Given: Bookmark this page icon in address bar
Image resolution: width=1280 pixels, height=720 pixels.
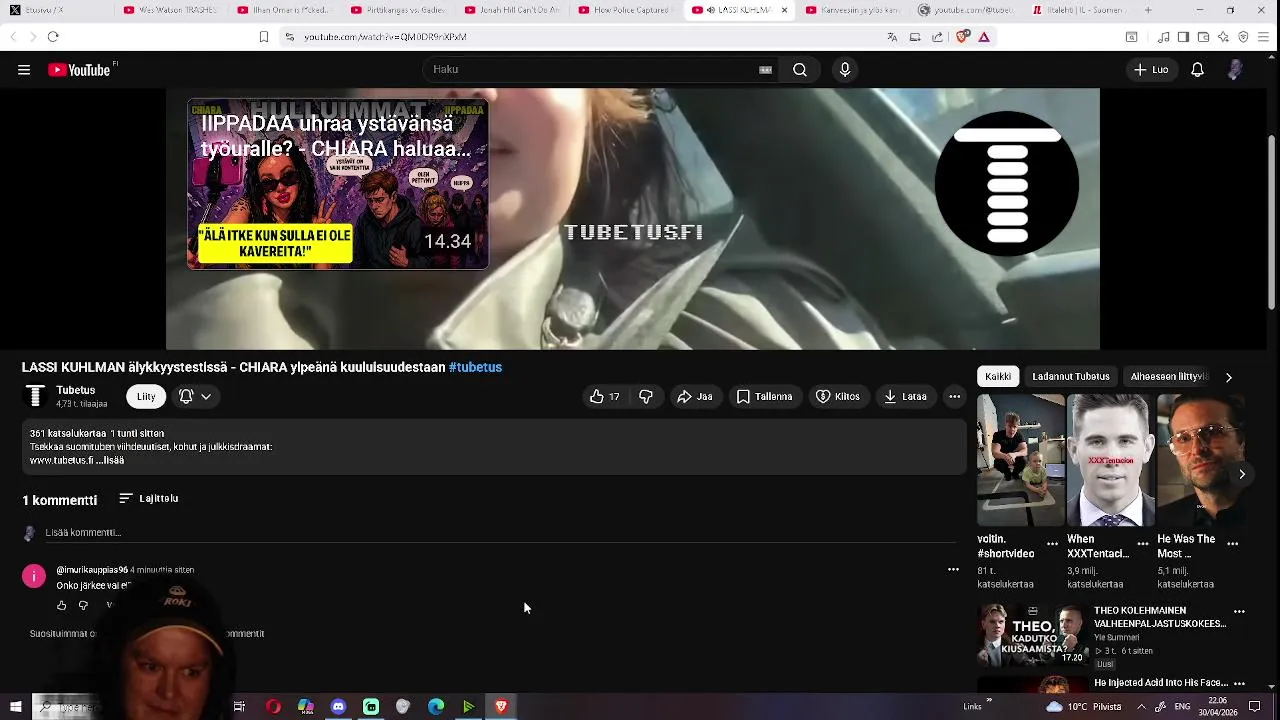Looking at the screenshot, I should click(x=264, y=37).
